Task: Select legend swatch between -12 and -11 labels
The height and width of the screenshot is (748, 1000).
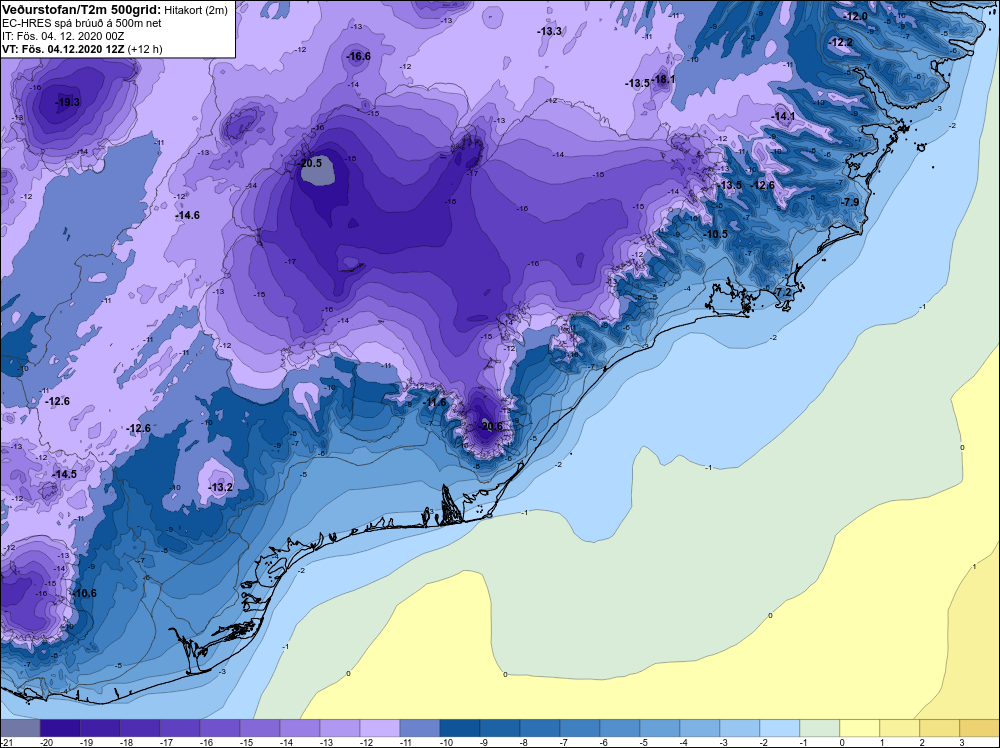Action: pyautogui.click(x=380, y=728)
